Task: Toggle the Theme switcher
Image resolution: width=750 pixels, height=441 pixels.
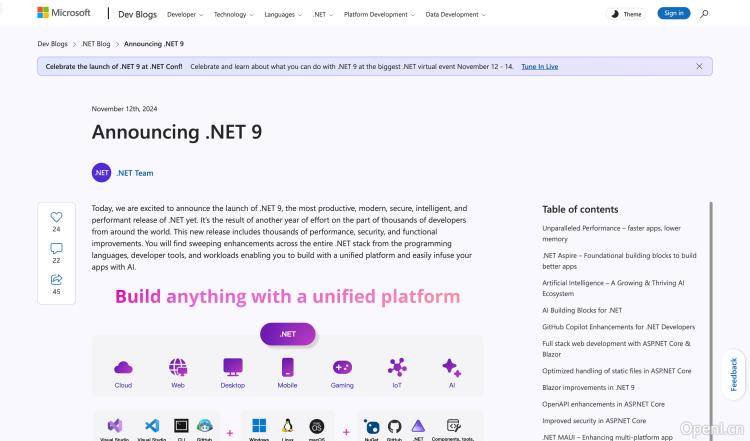Action: [626, 14]
